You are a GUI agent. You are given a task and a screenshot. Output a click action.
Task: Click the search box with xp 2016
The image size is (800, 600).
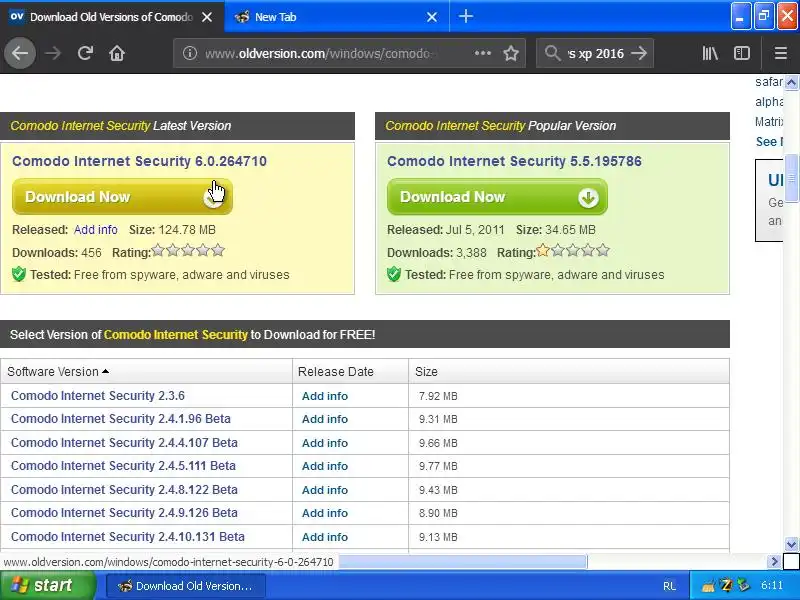tap(595, 53)
